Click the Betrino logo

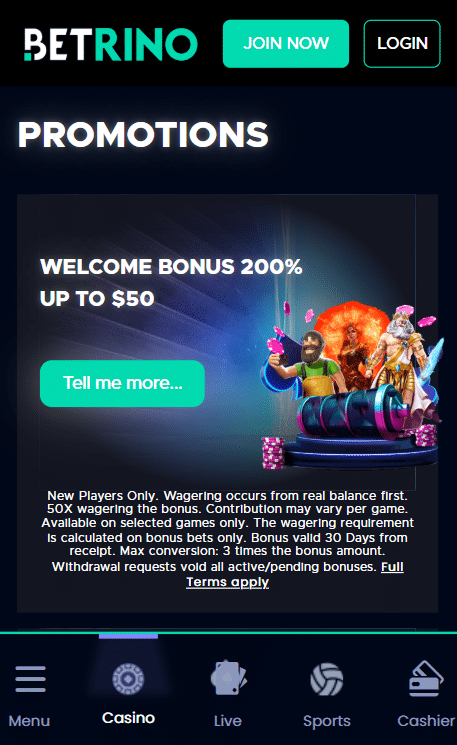tap(111, 44)
